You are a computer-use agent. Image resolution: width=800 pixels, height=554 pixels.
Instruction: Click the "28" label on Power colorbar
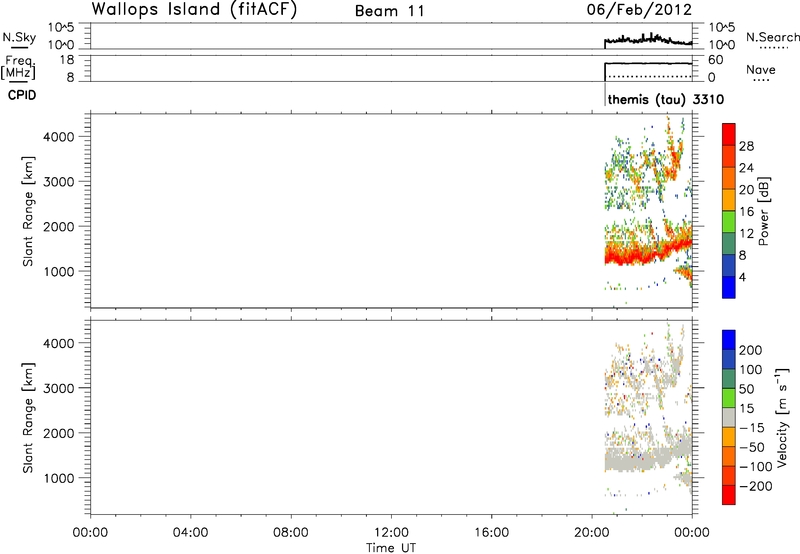point(746,146)
